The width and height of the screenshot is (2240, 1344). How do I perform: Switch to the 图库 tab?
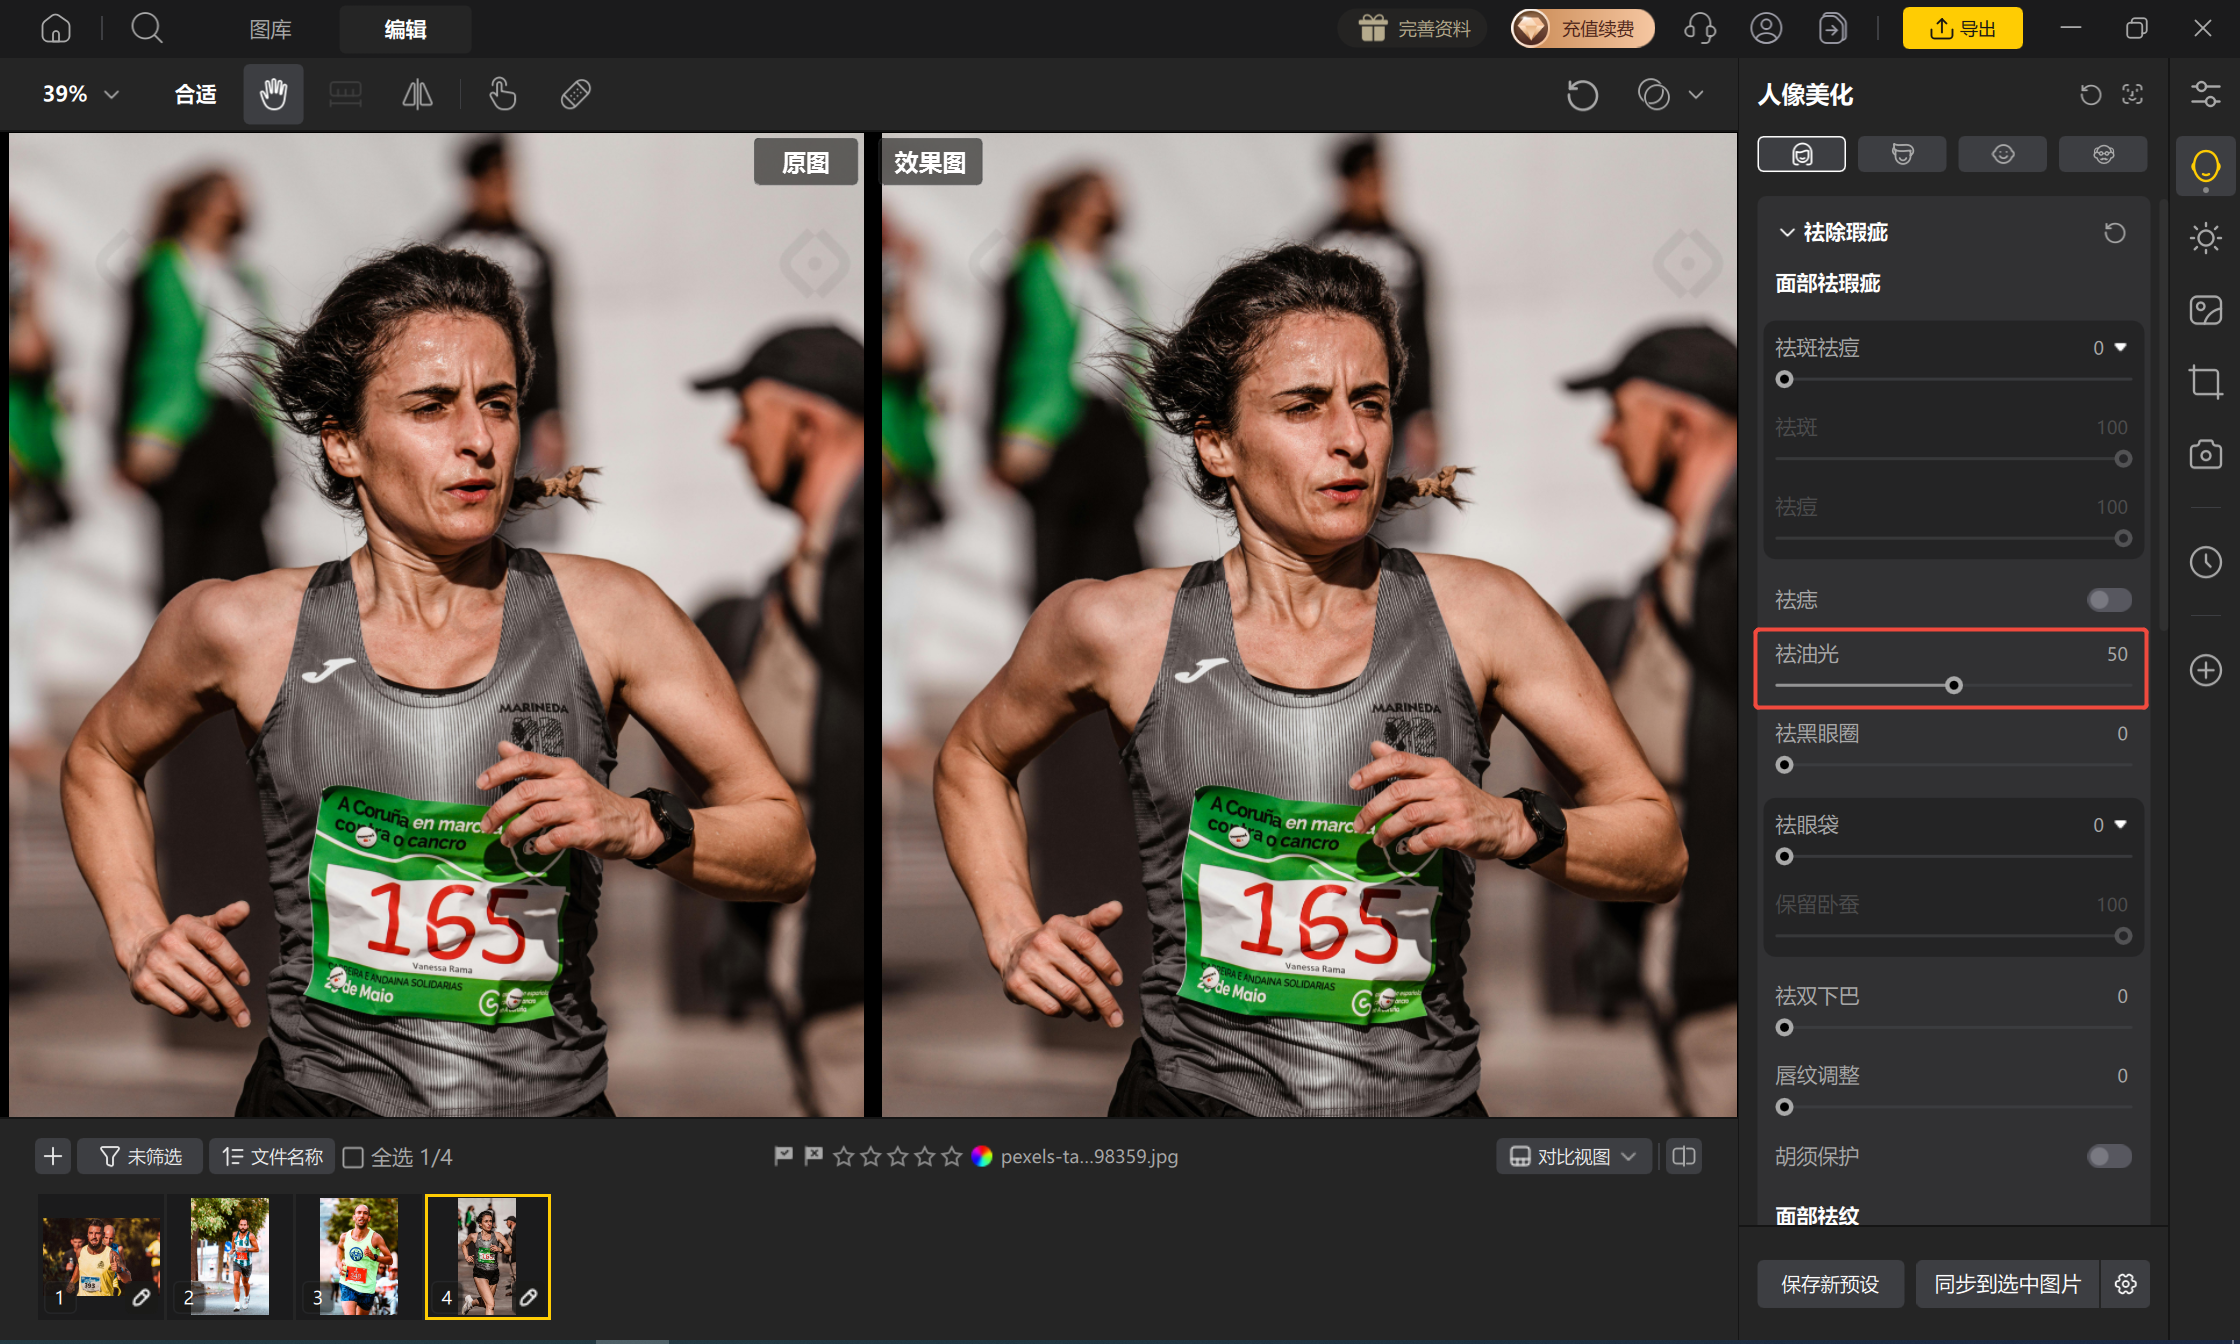click(x=270, y=29)
